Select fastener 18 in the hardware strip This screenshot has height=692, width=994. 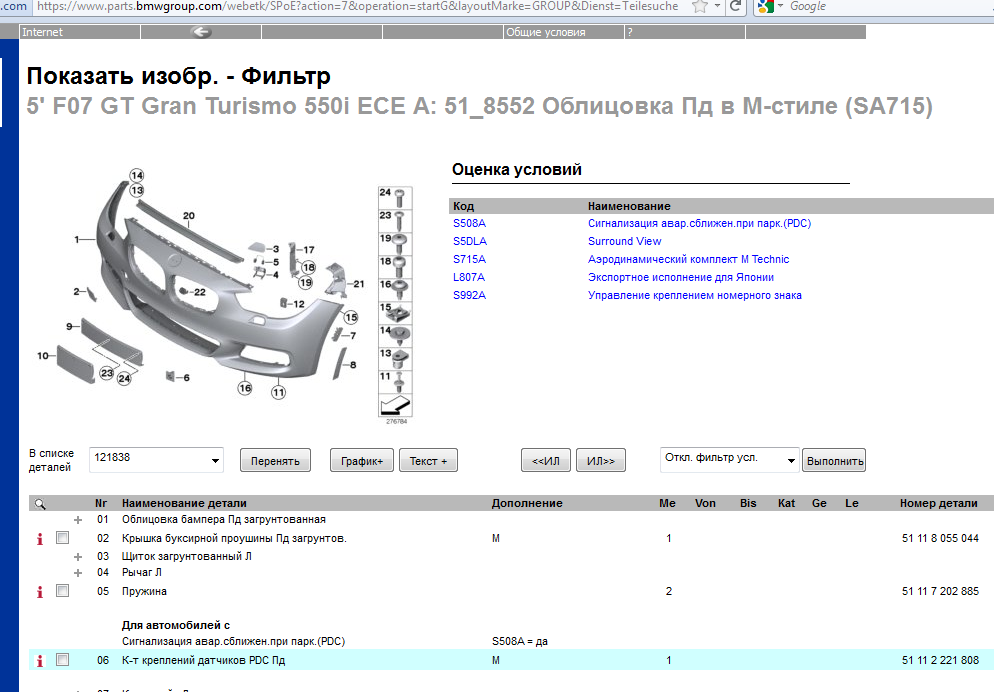click(395, 267)
